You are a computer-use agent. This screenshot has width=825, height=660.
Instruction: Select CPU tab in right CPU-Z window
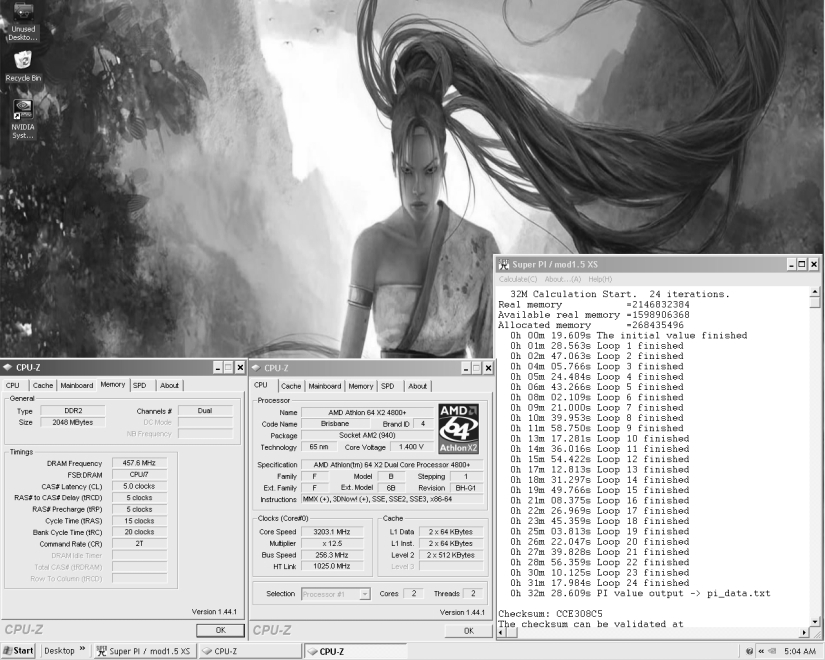click(x=261, y=385)
